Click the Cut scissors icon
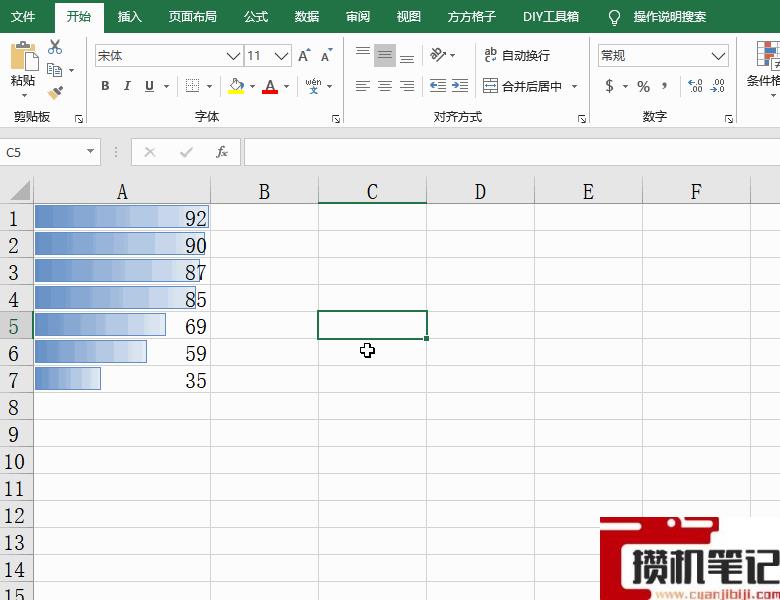 [x=55, y=47]
